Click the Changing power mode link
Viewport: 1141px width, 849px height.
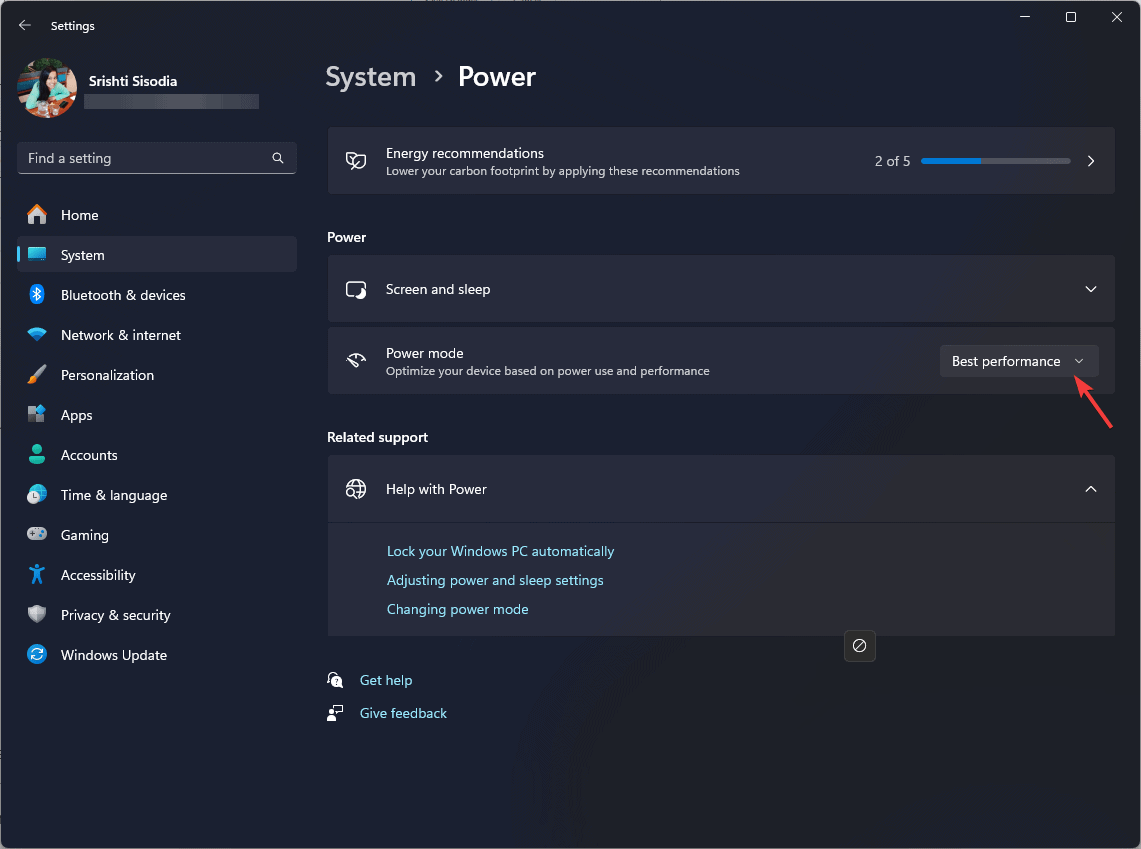(457, 609)
